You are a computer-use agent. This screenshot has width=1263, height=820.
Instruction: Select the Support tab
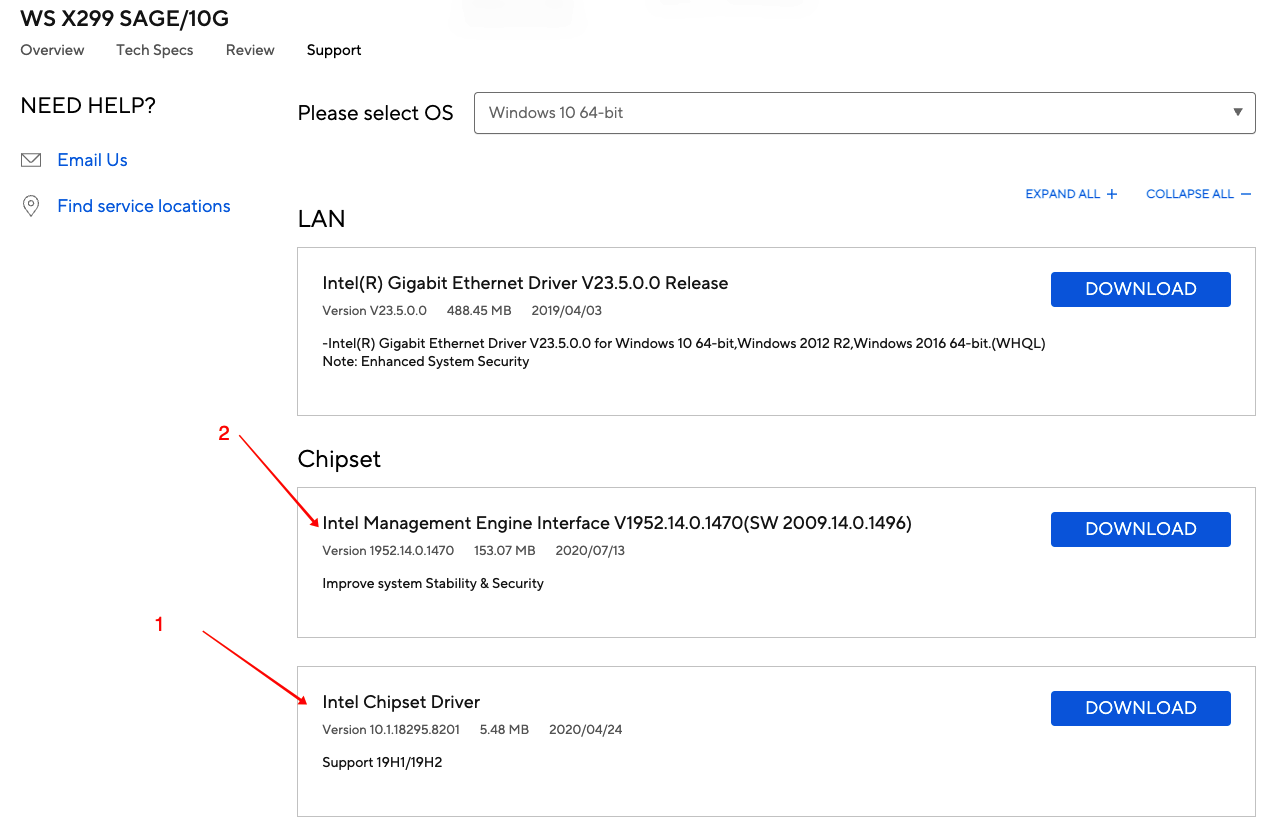(x=334, y=50)
